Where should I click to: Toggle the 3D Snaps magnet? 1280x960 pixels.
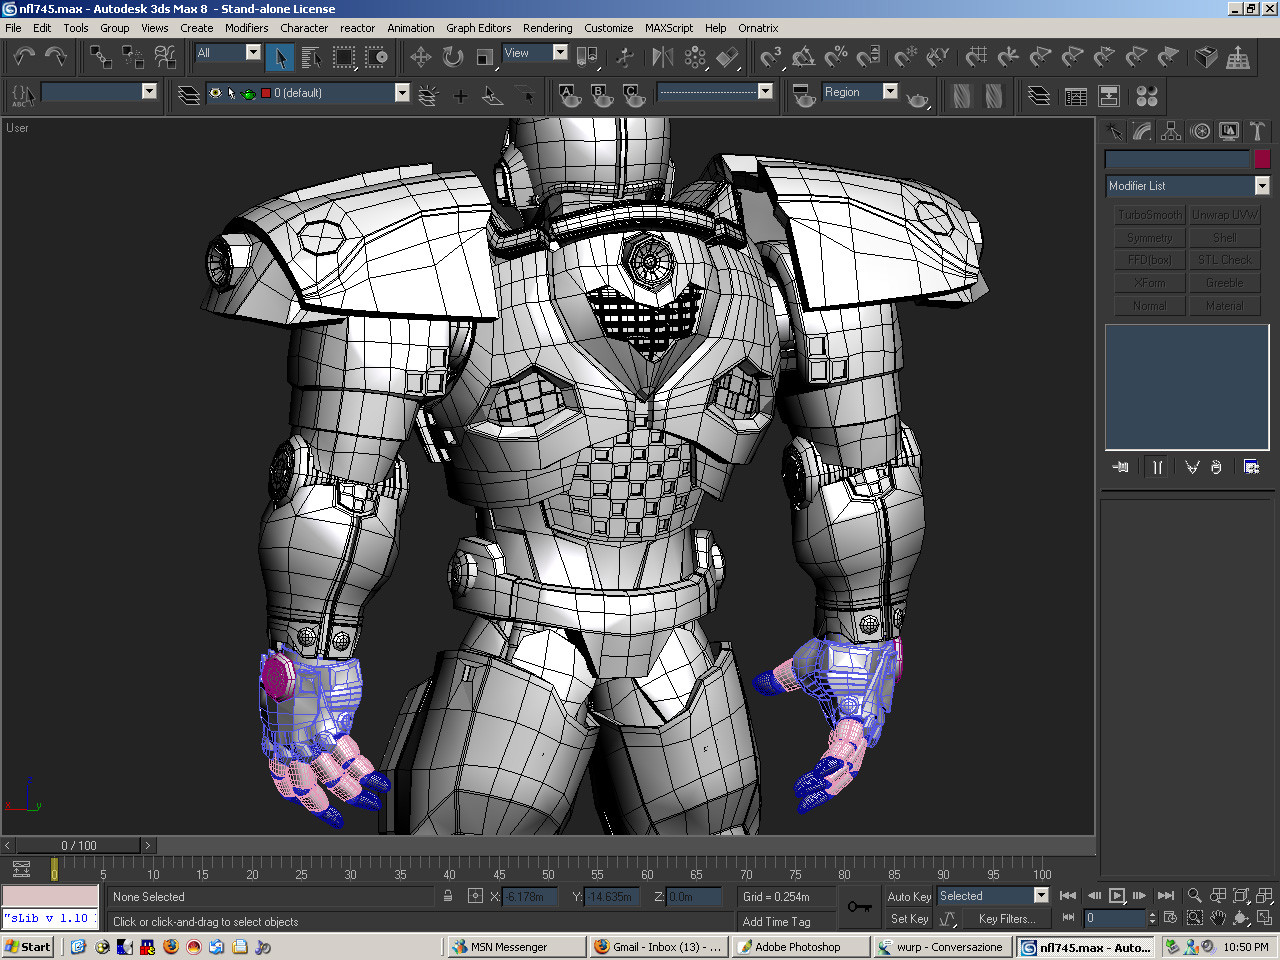click(770, 57)
